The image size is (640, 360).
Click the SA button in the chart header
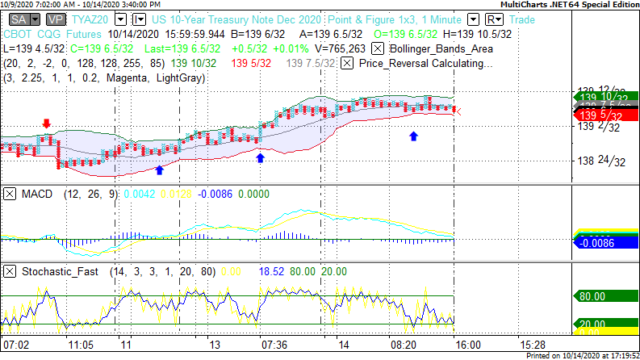point(19,20)
